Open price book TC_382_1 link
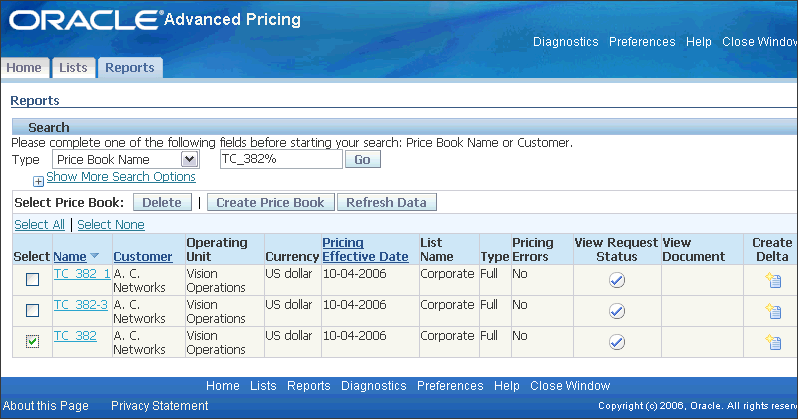Viewport: 798px width, 419px height. (82, 273)
